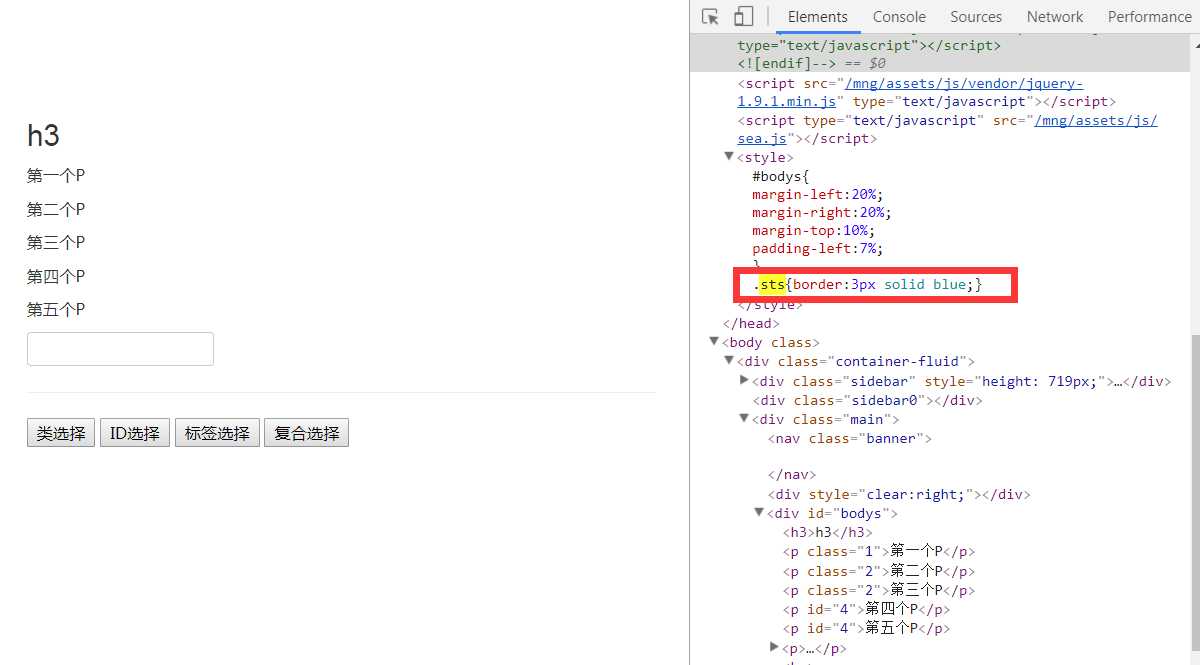Select the #bodys selector line
The width and height of the screenshot is (1200, 665).
(x=780, y=176)
